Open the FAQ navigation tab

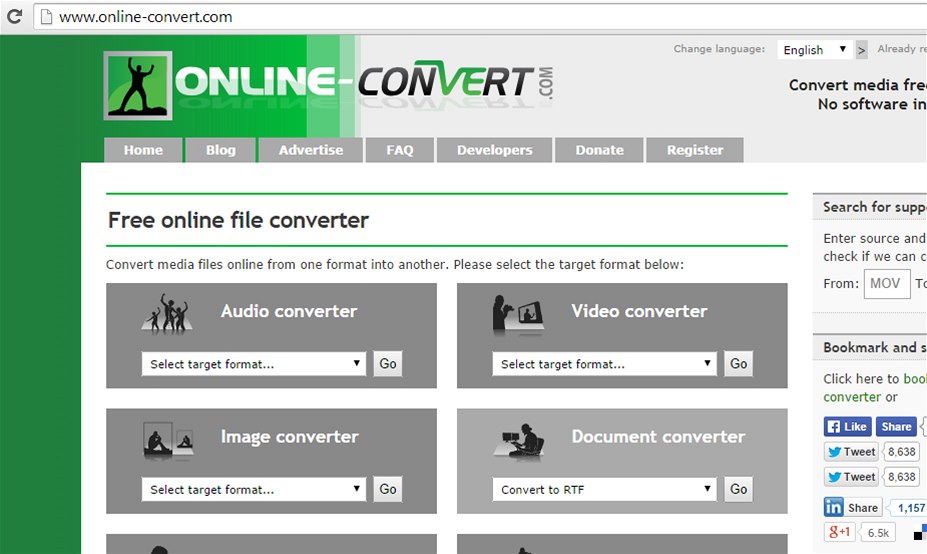point(399,150)
